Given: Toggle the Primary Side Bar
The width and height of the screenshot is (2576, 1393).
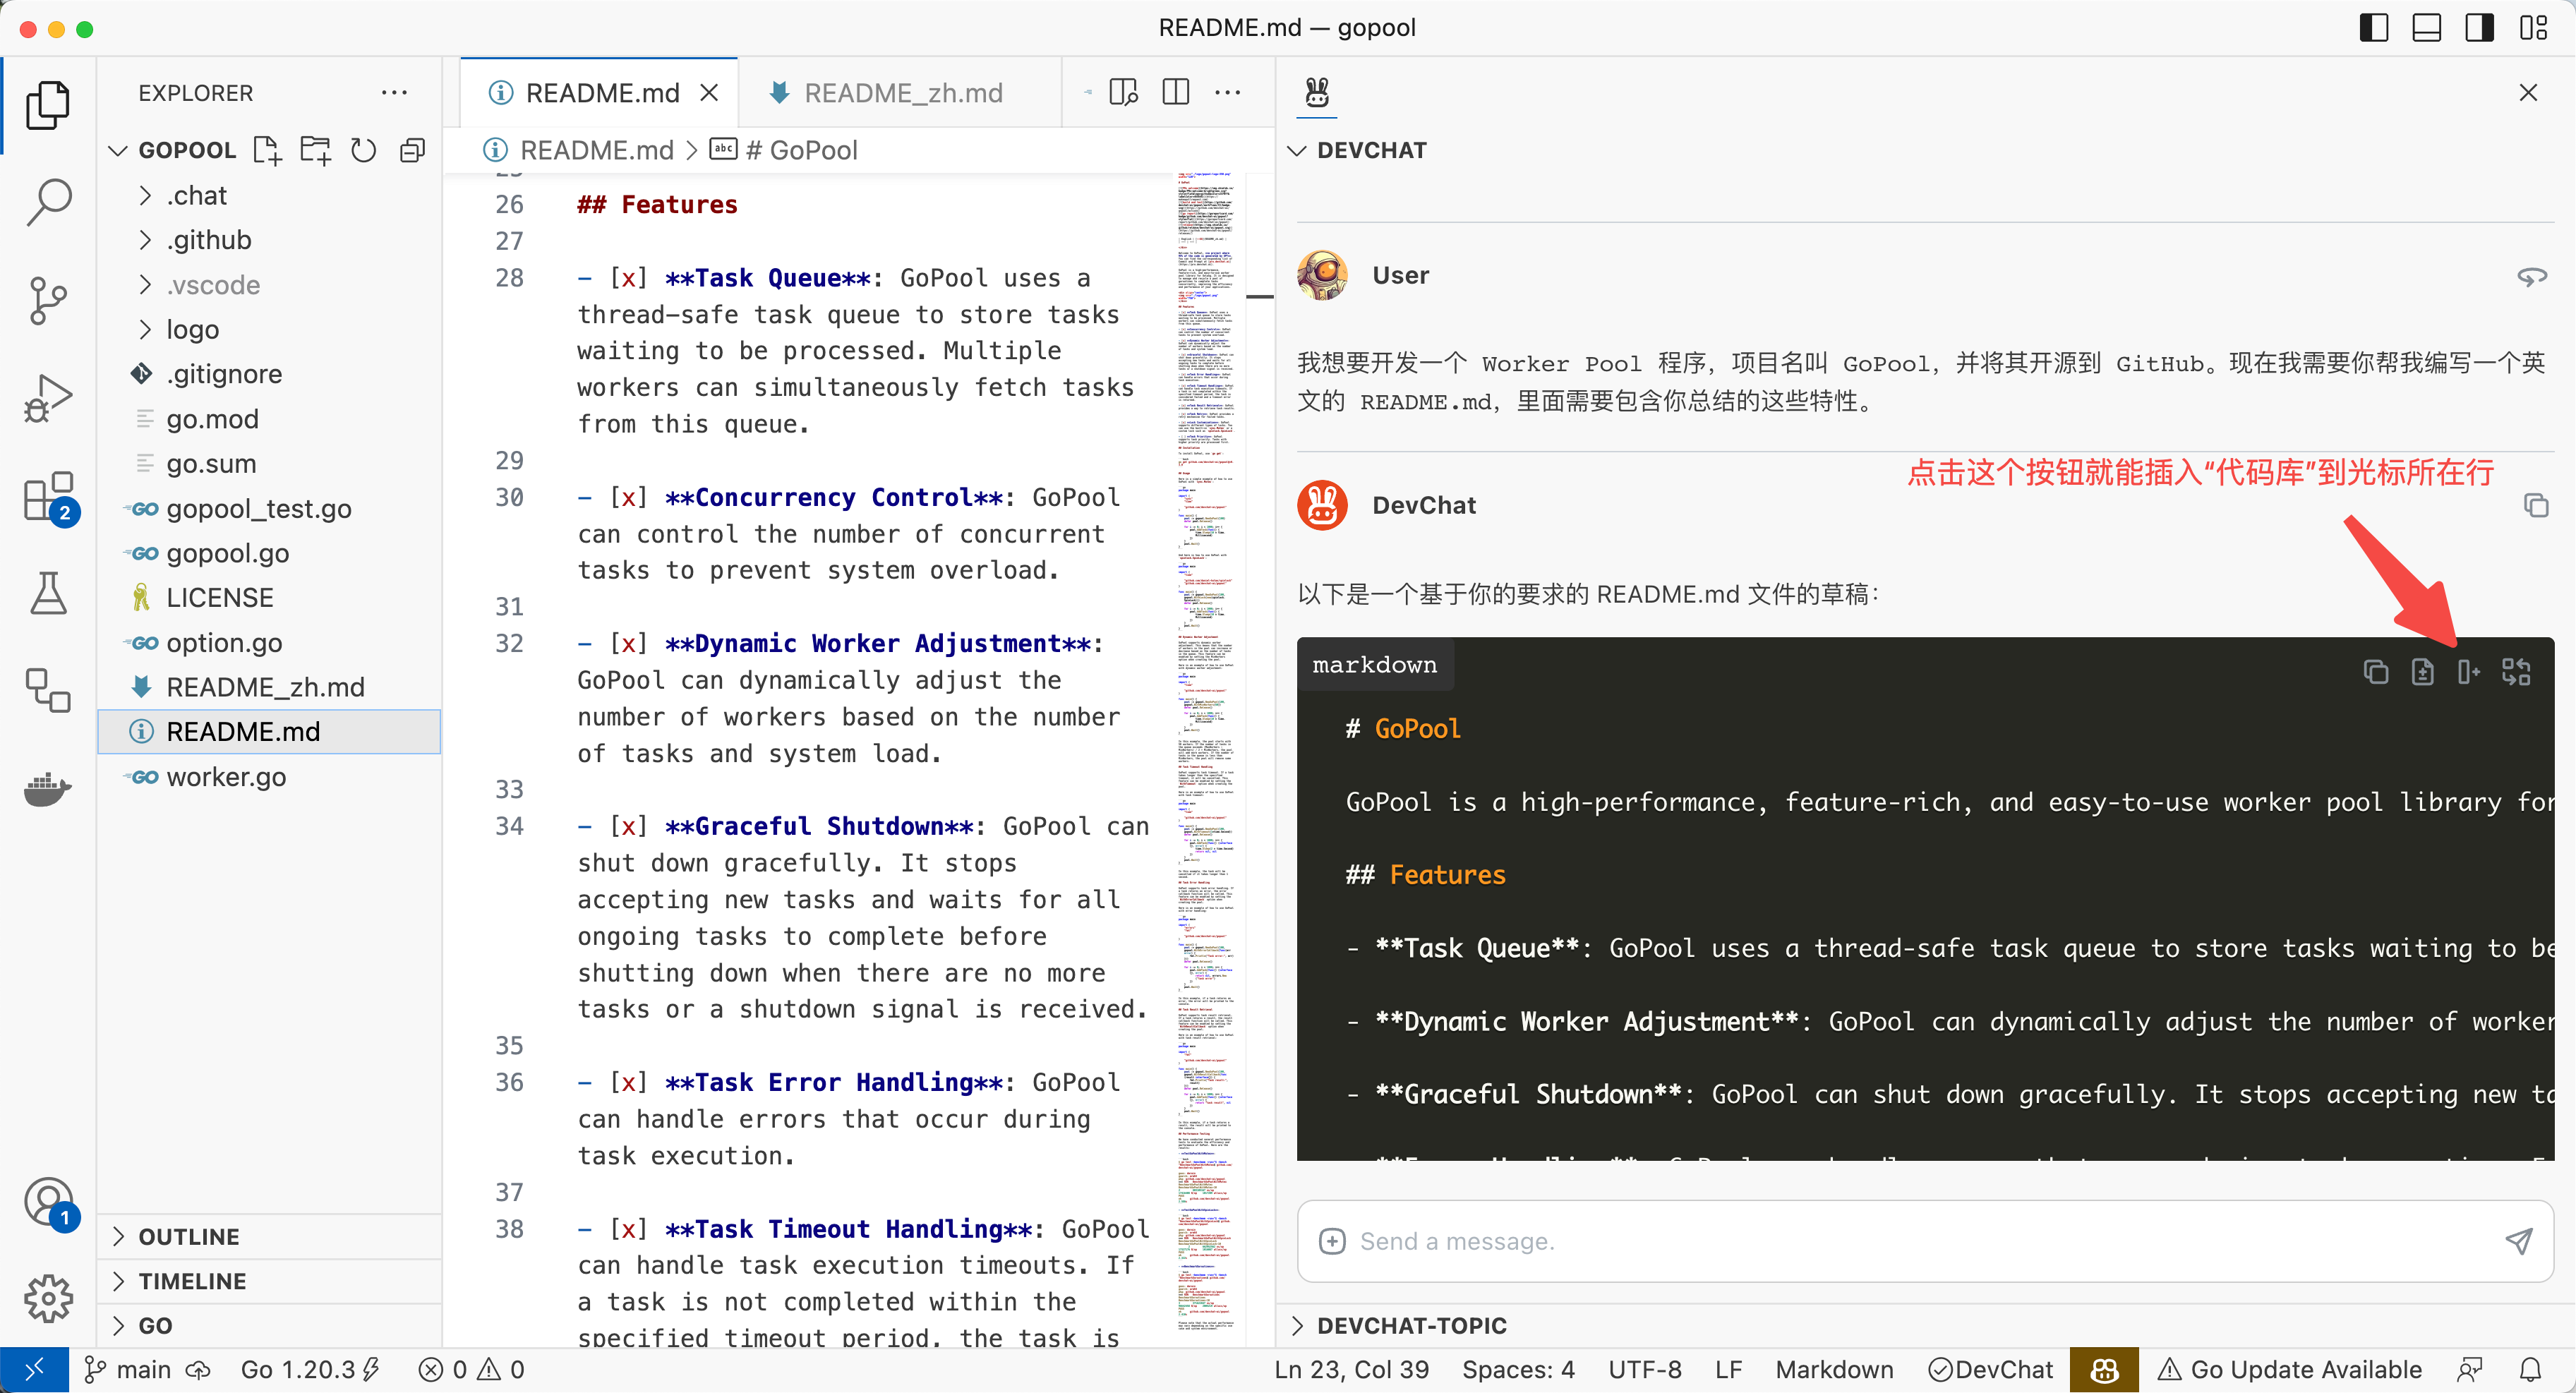Looking at the screenshot, I should tap(2374, 27).
